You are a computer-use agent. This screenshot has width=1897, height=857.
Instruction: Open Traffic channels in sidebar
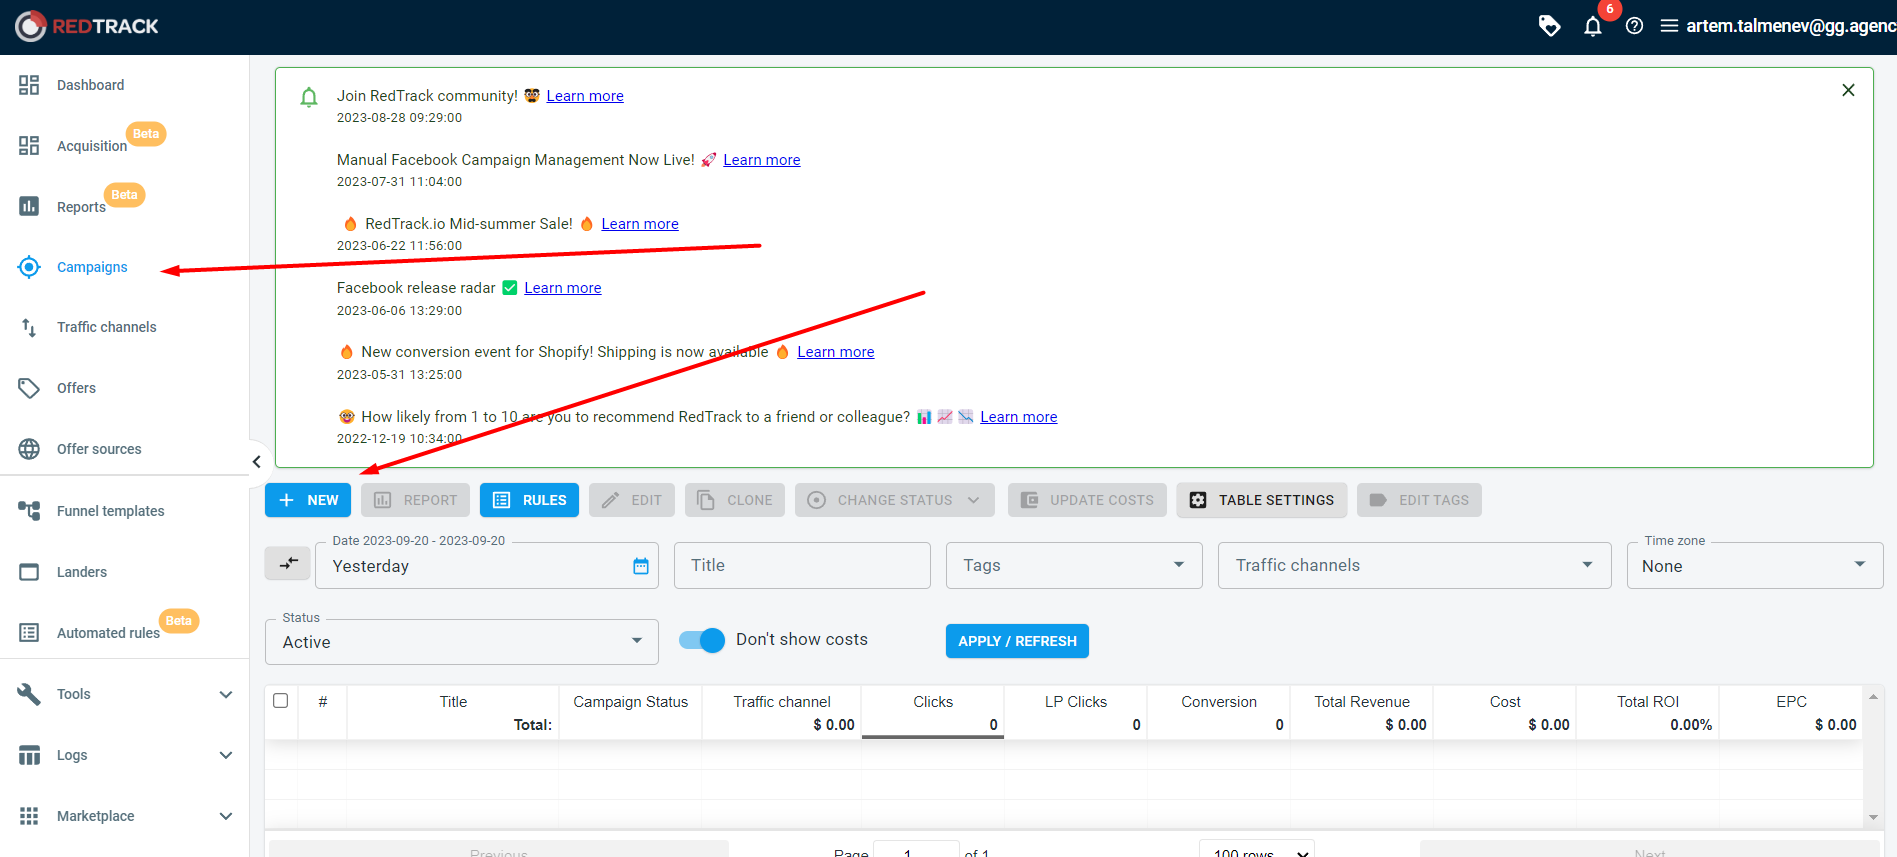point(107,327)
